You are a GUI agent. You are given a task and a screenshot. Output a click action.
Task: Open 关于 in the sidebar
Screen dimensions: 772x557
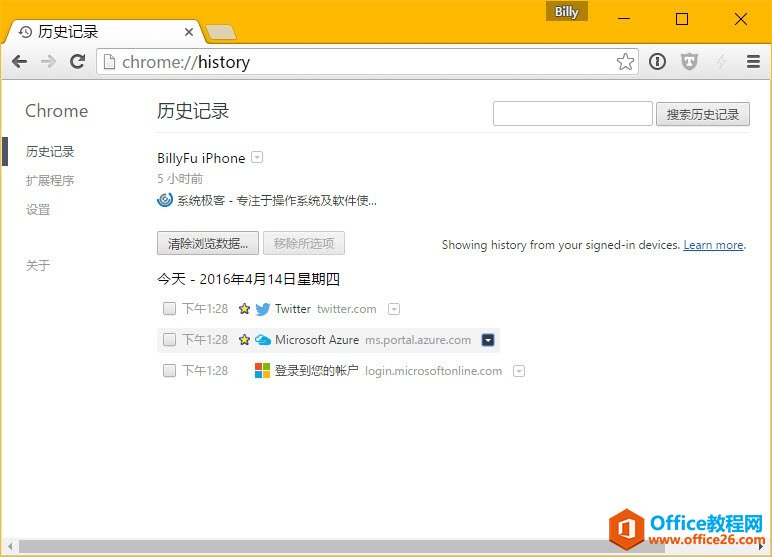point(38,265)
